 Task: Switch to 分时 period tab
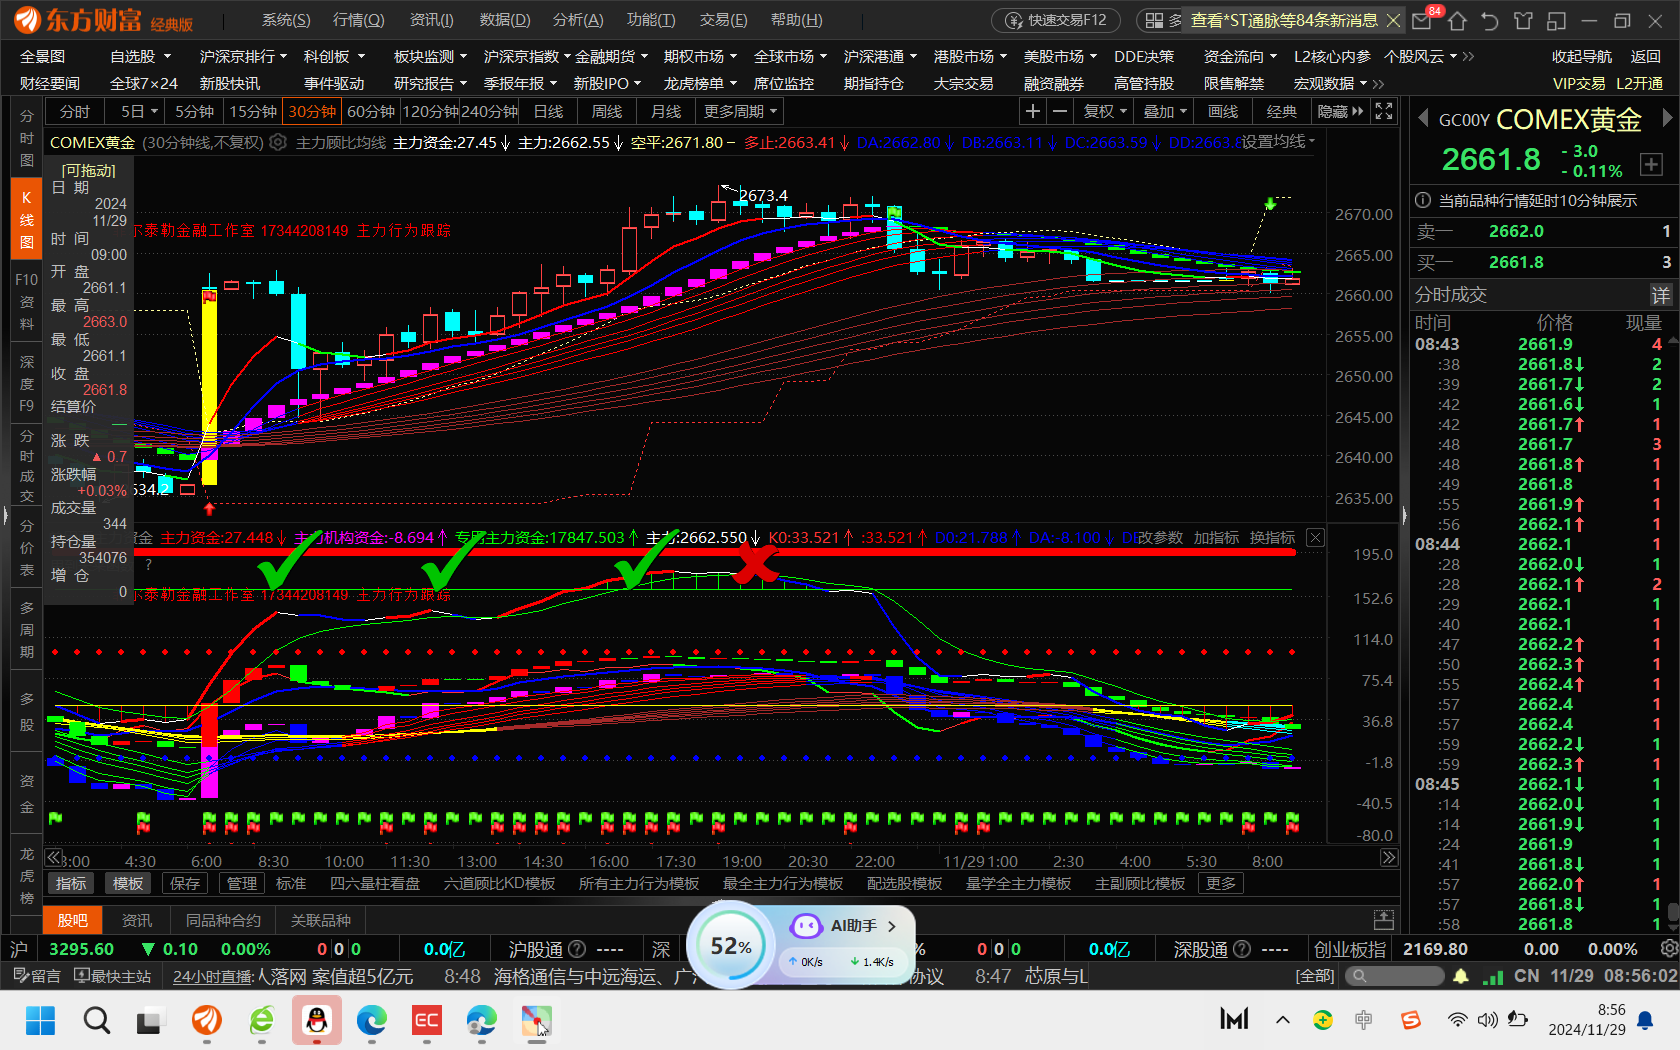tap(75, 112)
